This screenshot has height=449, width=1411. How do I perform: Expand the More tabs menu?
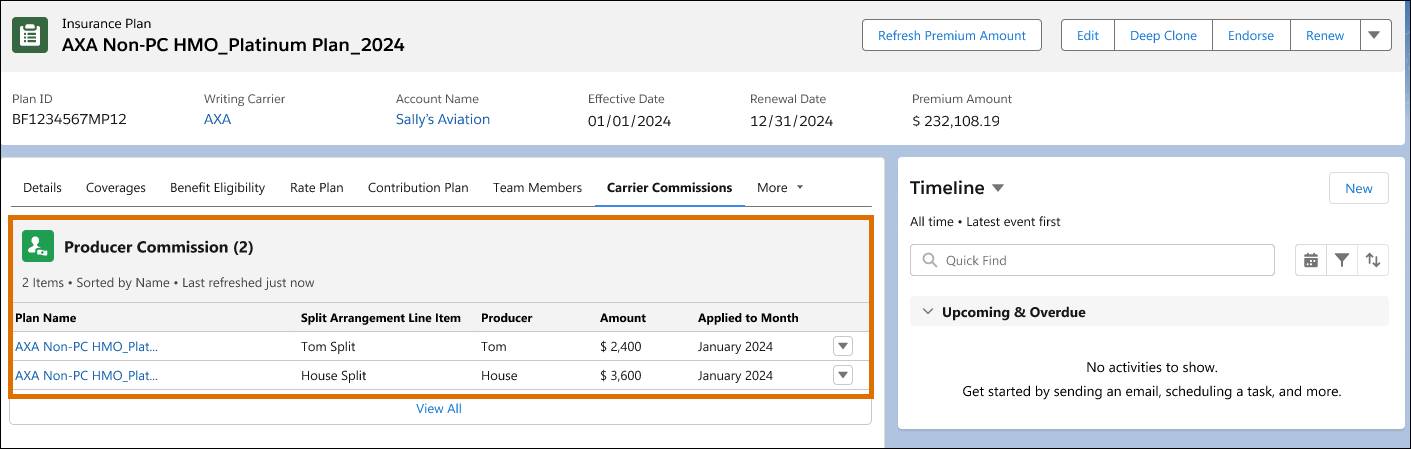[780, 187]
